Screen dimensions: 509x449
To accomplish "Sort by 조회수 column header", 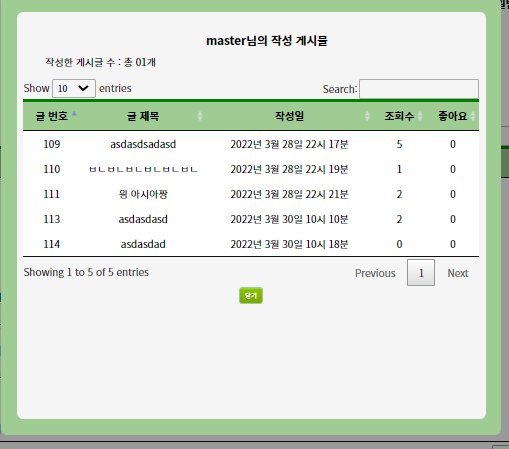I will coord(399,116).
